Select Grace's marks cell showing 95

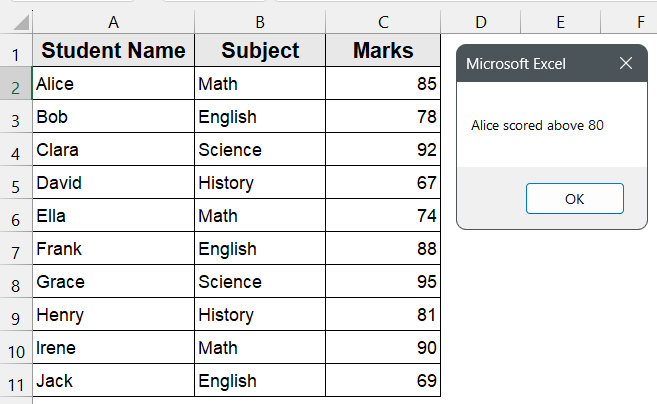382,282
